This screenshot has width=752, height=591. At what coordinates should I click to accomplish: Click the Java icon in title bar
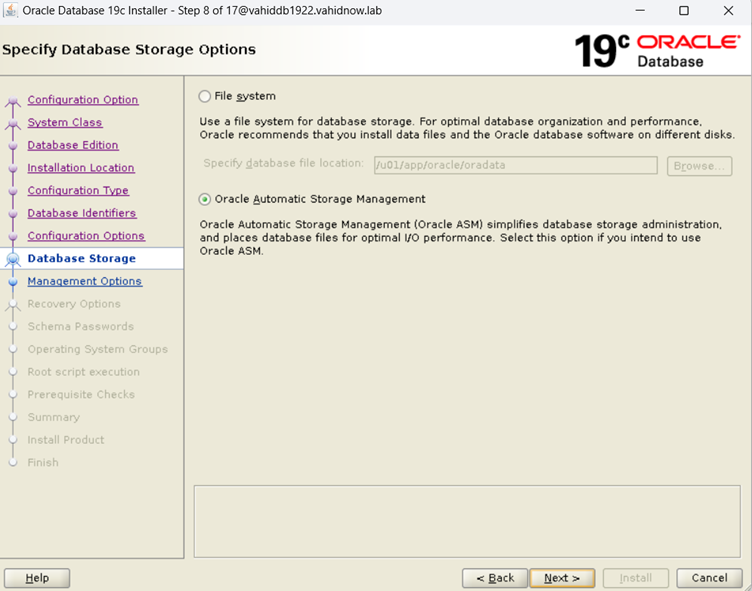coord(11,11)
